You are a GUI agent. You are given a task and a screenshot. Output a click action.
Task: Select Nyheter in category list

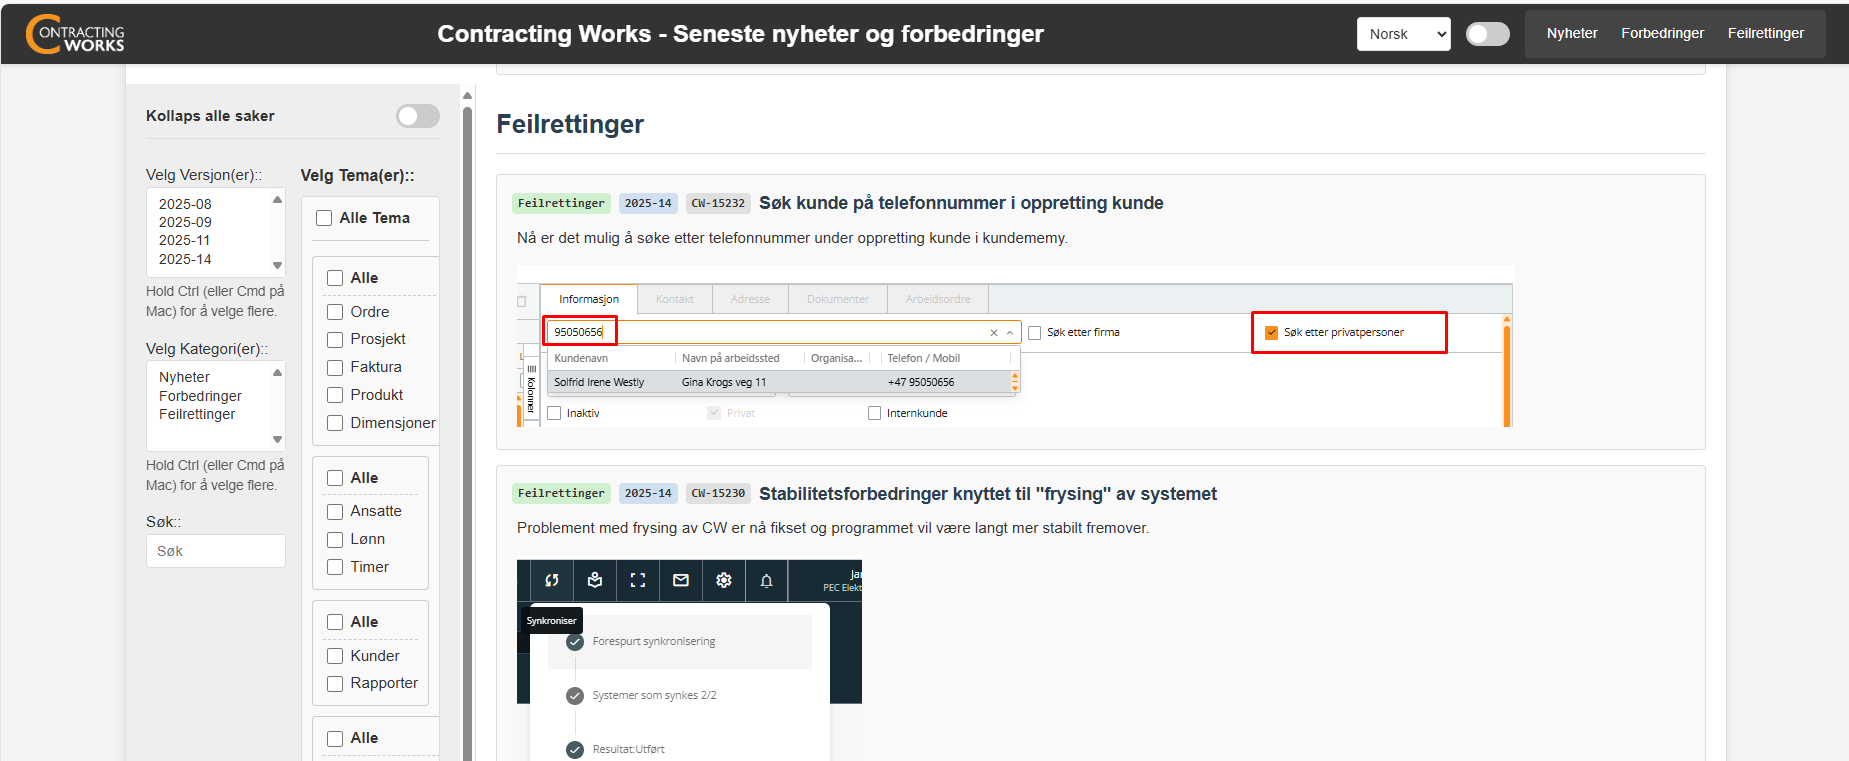click(185, 377)
